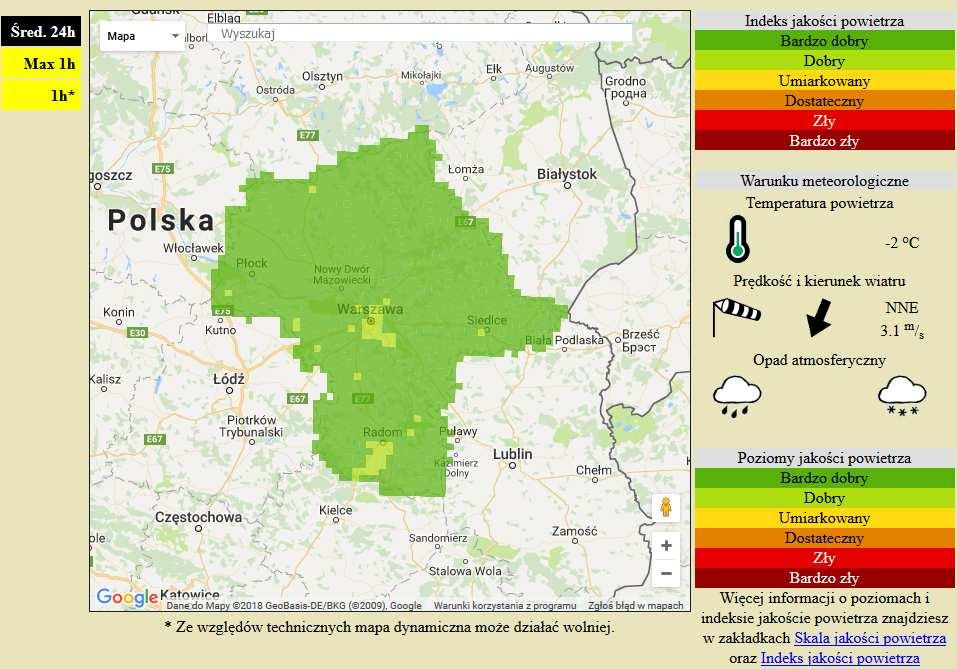Click Indeks jakości powietrza header

[825, 21]
